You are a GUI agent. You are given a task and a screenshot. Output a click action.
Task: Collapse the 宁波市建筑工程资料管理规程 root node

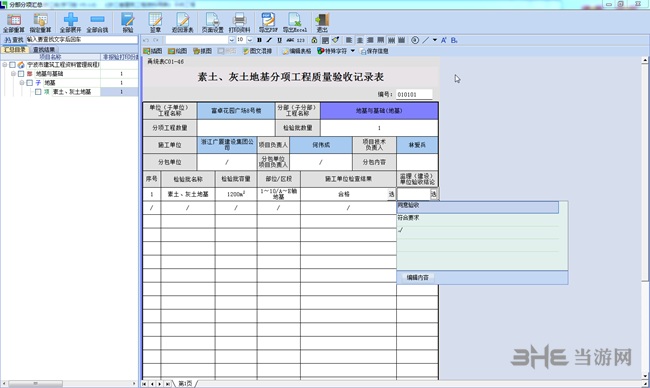5,65
